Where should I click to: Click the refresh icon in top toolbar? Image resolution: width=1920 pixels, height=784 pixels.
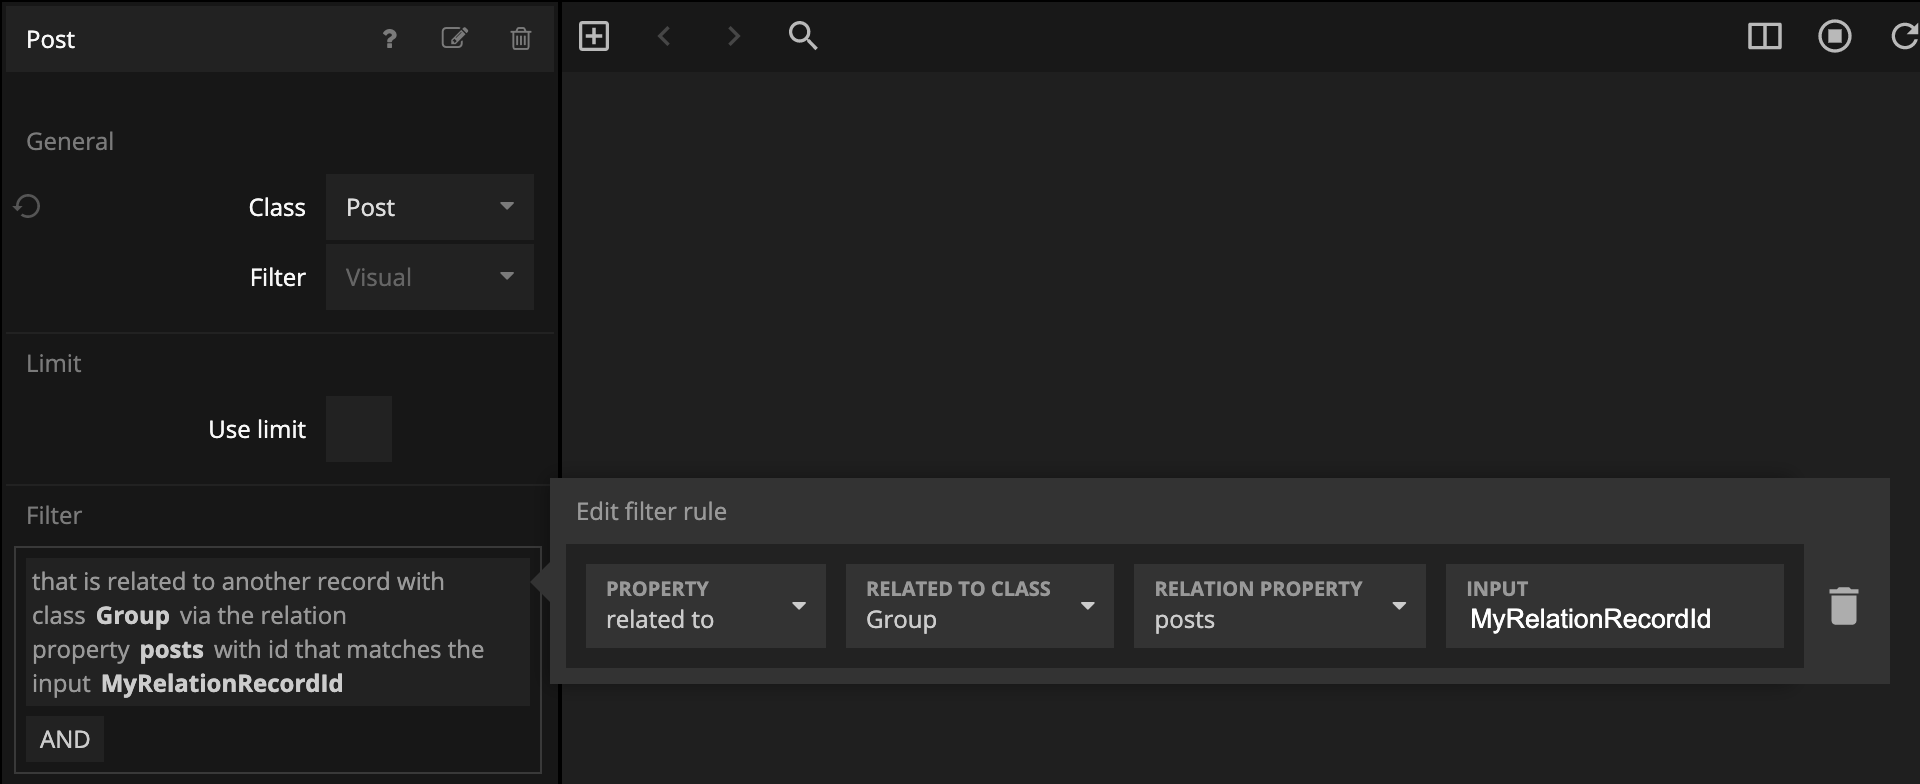tap(1904, 37)
